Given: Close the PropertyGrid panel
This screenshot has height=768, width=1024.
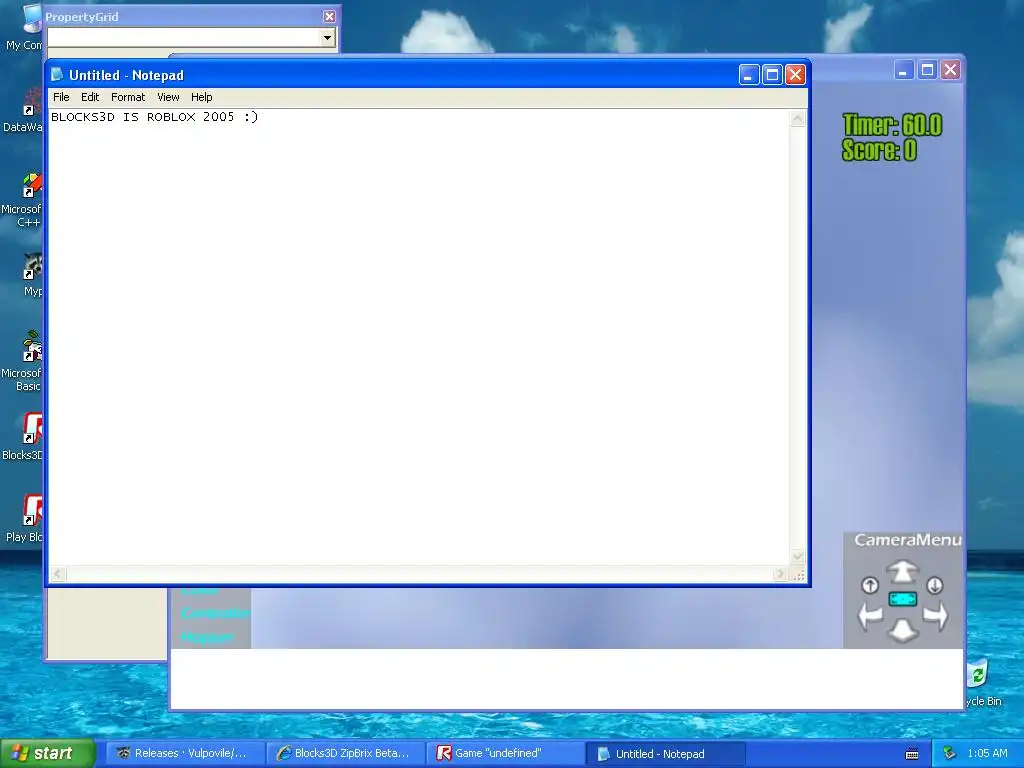Looking at the screenshot, I should coord(329,16).
